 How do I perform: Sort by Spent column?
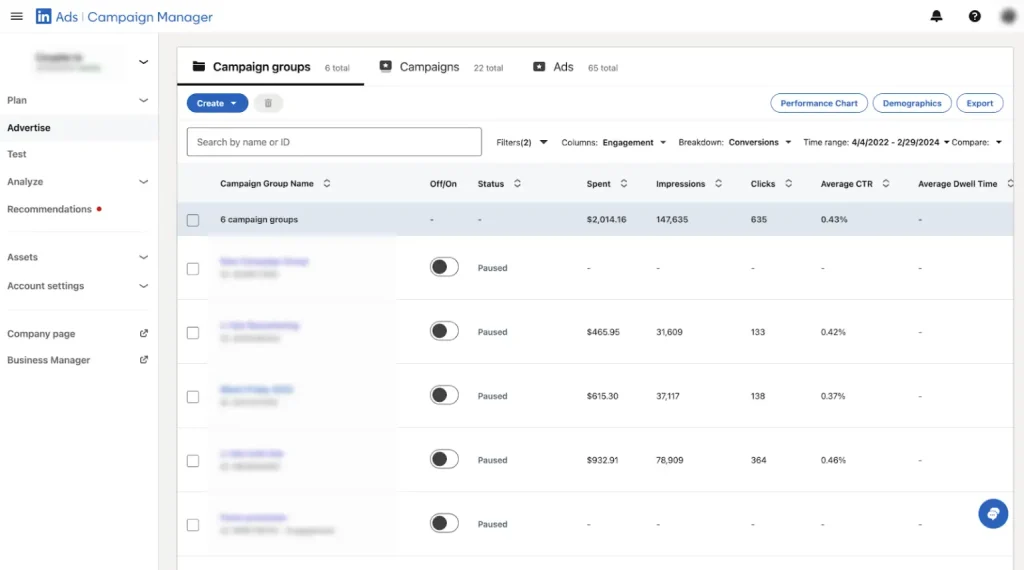pos(624,183)
